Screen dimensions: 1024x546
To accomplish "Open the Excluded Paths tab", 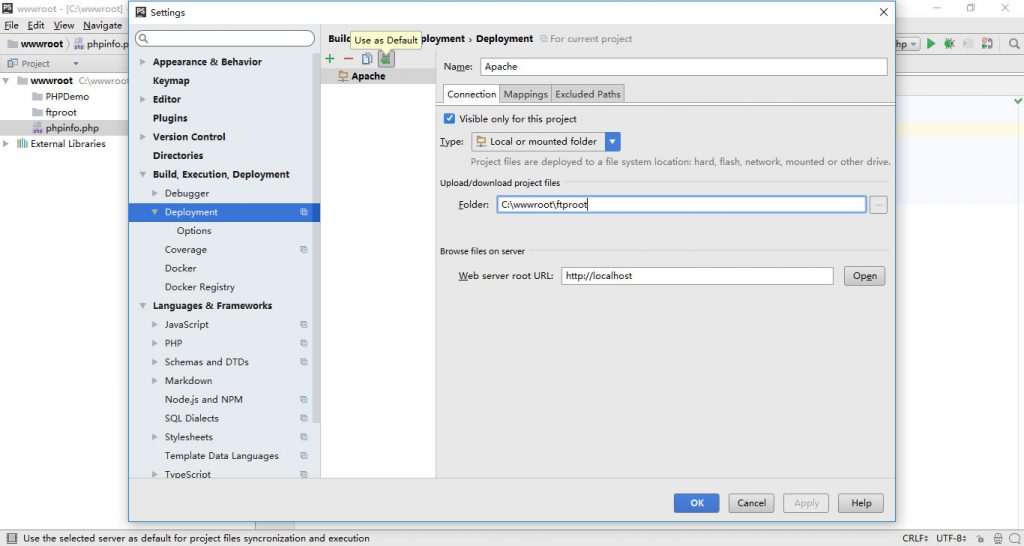I will click(x=588, y=94).
